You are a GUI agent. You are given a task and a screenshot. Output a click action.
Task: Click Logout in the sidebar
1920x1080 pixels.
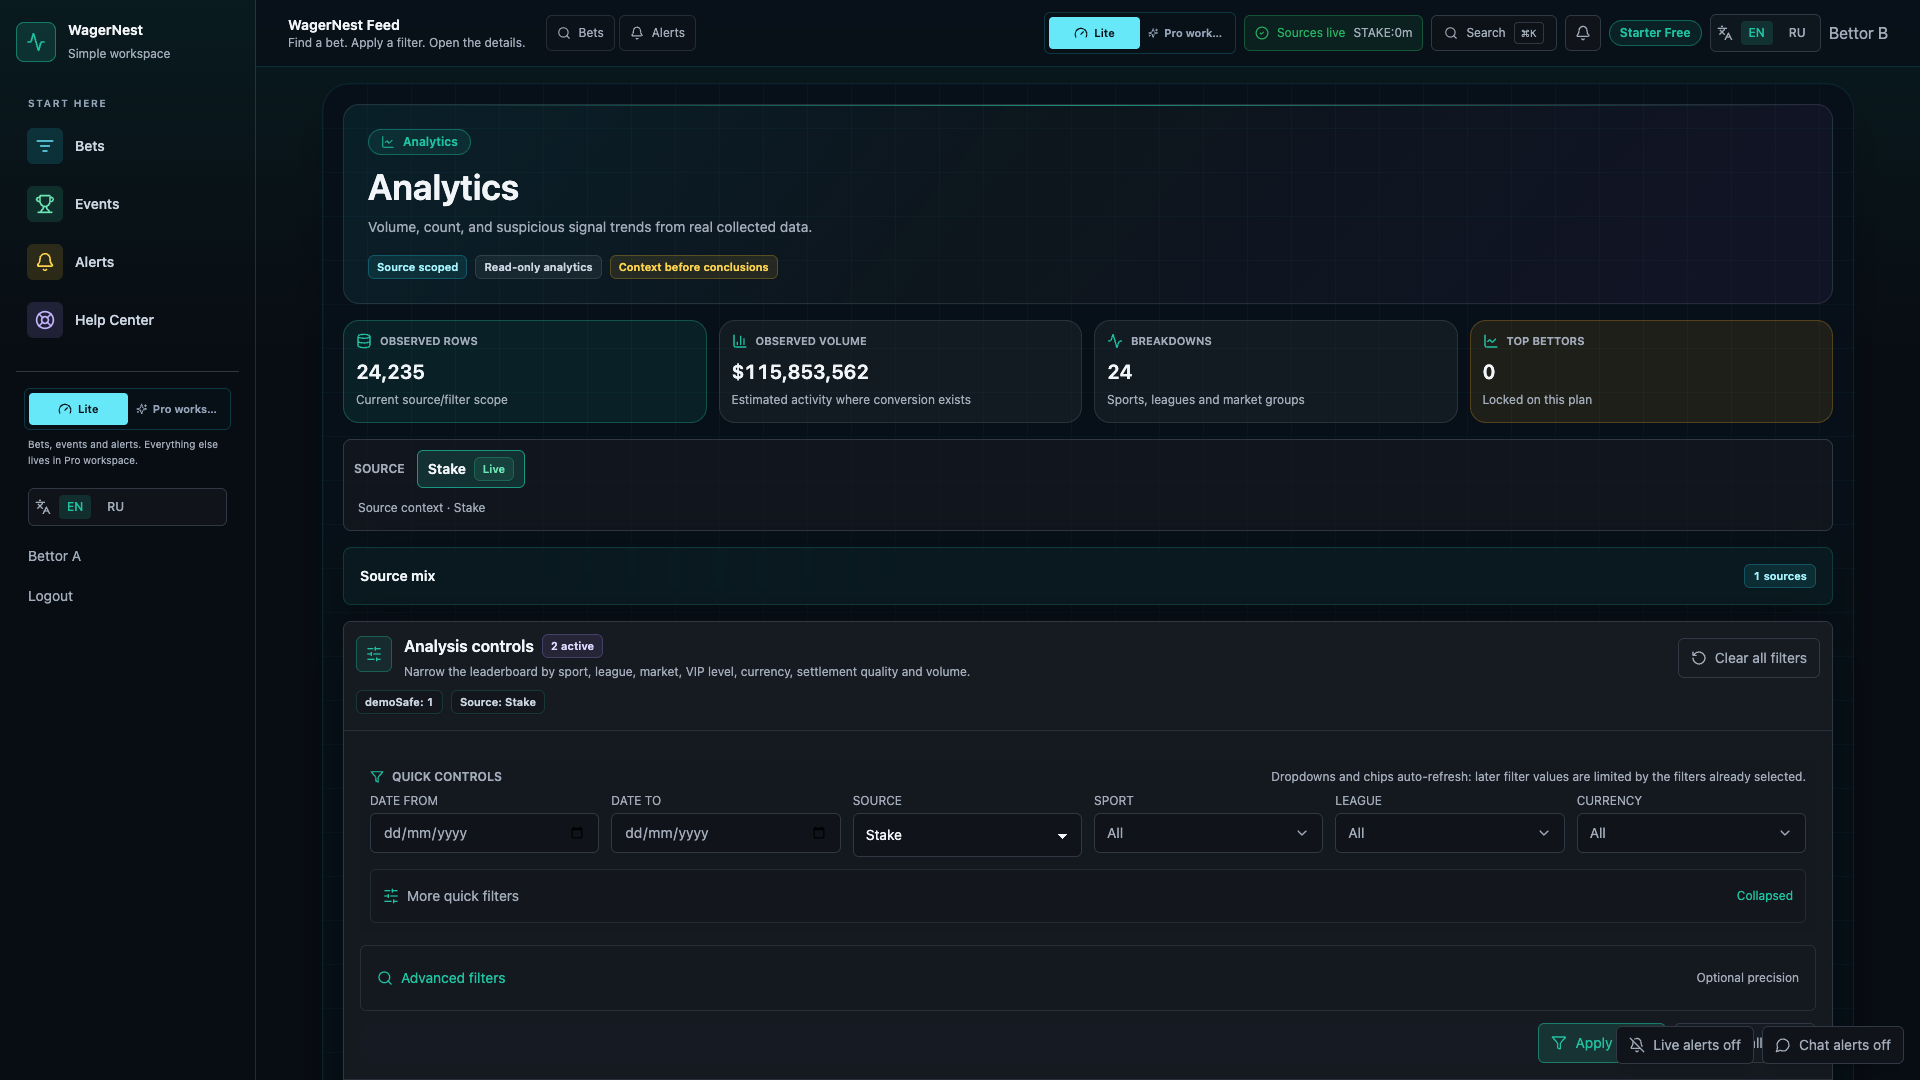coord(50,596)
